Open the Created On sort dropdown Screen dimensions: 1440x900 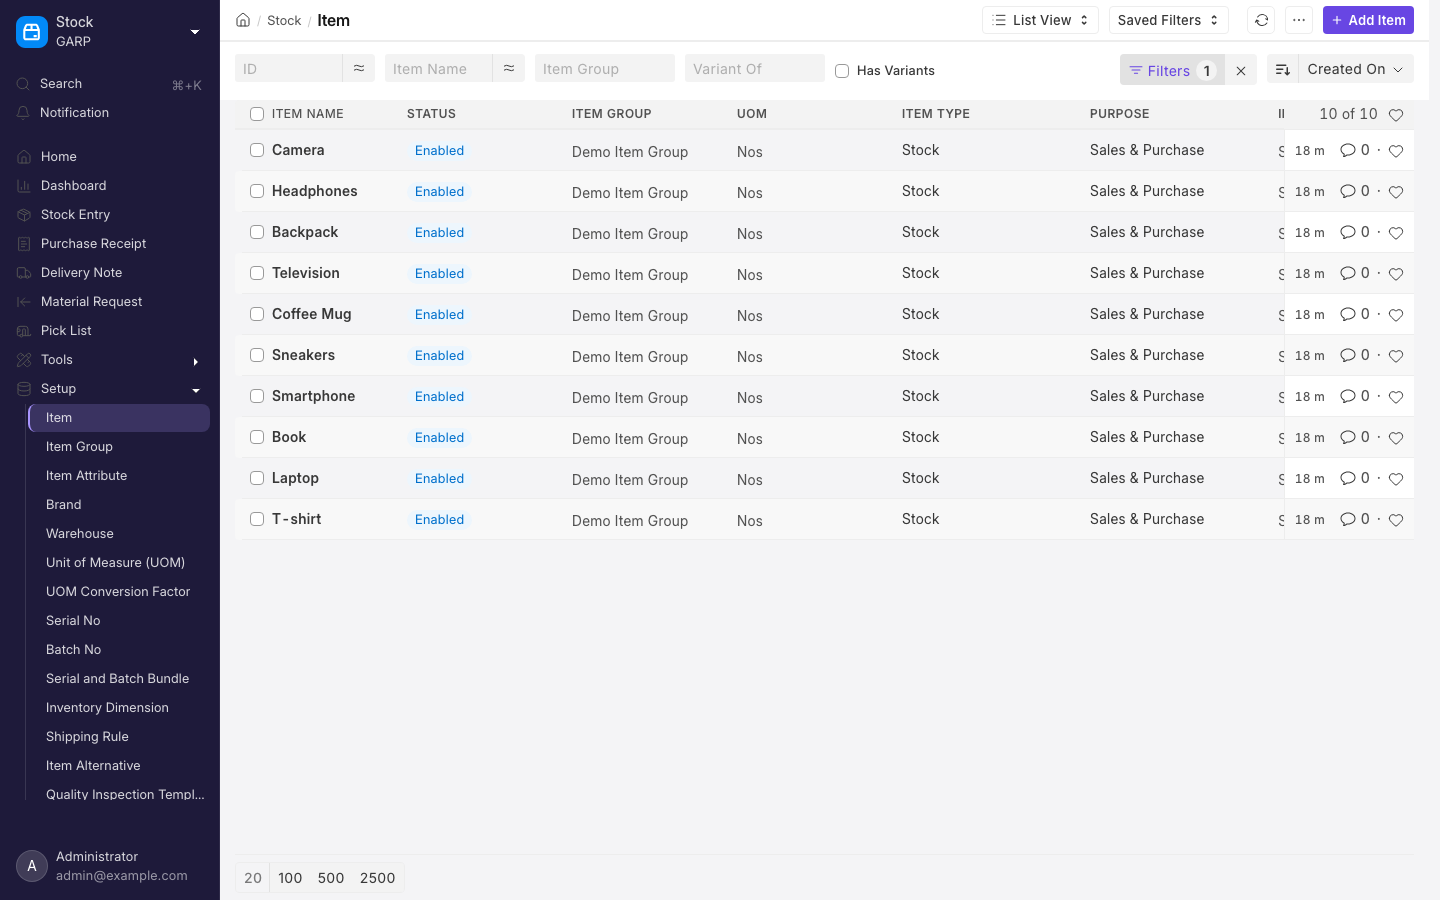(x=1356, y=70)
